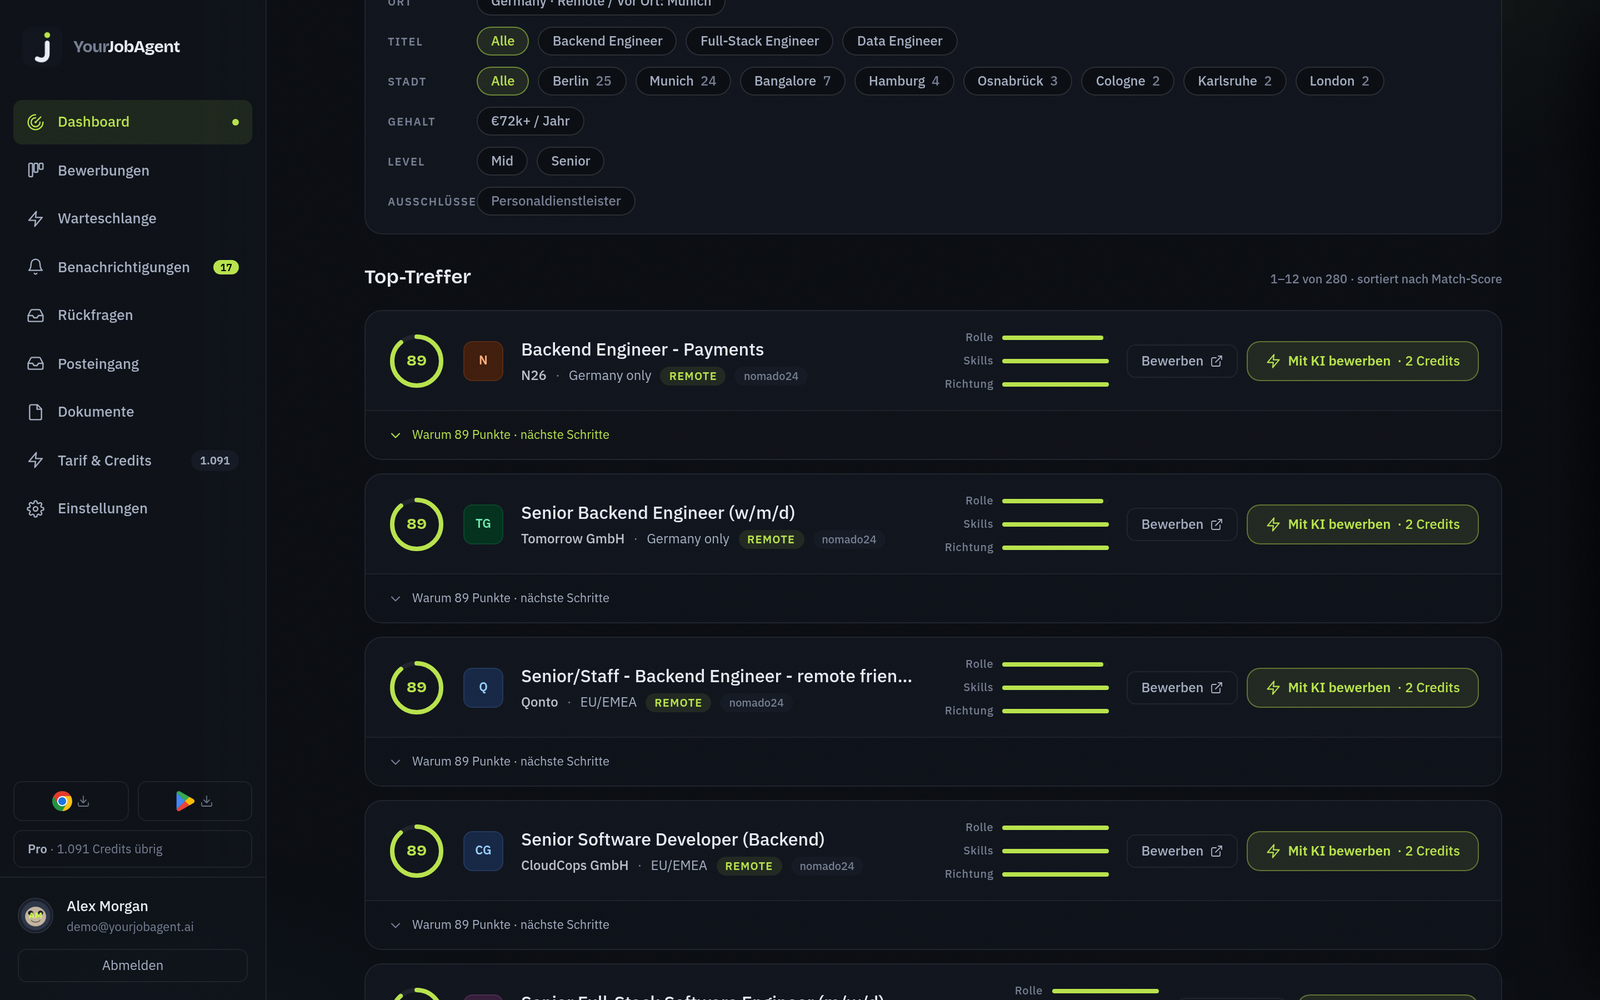This screenshot has height=1000, width=1600.
Task: Open Tarif & Credits page
Action: coord(133,460)
